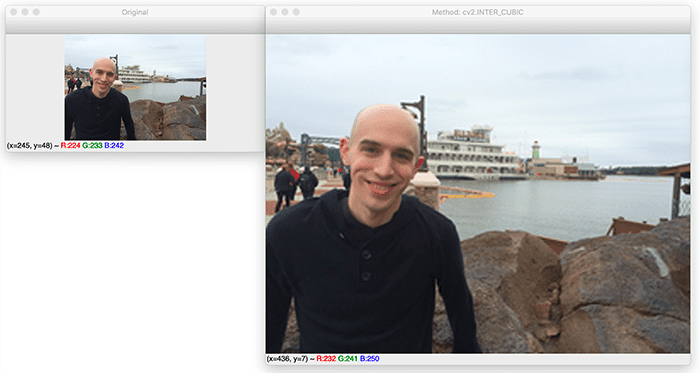This screenshot has width=700, height=373.
Task: Minimize the cv2.INTER_CUBIC window
Action: pos(285,12)
